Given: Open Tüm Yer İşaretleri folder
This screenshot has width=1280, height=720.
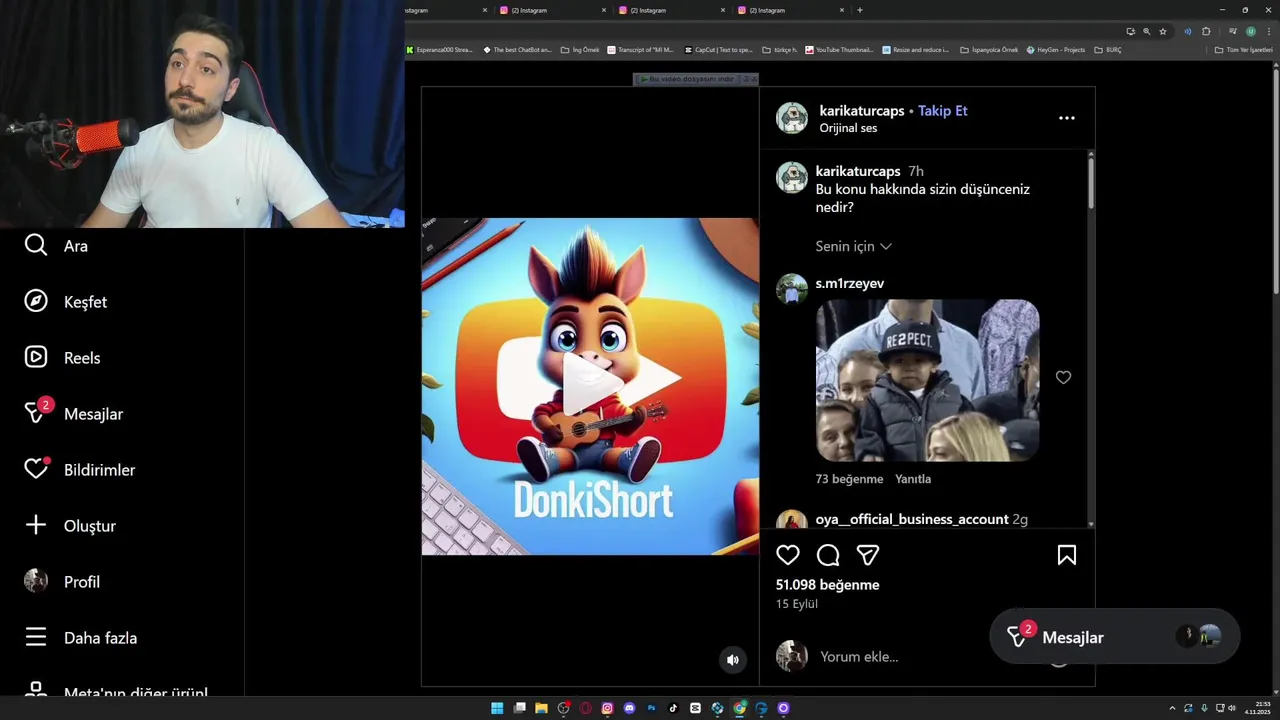Looking at the screenshot, I should click(x=1244, y=50).
